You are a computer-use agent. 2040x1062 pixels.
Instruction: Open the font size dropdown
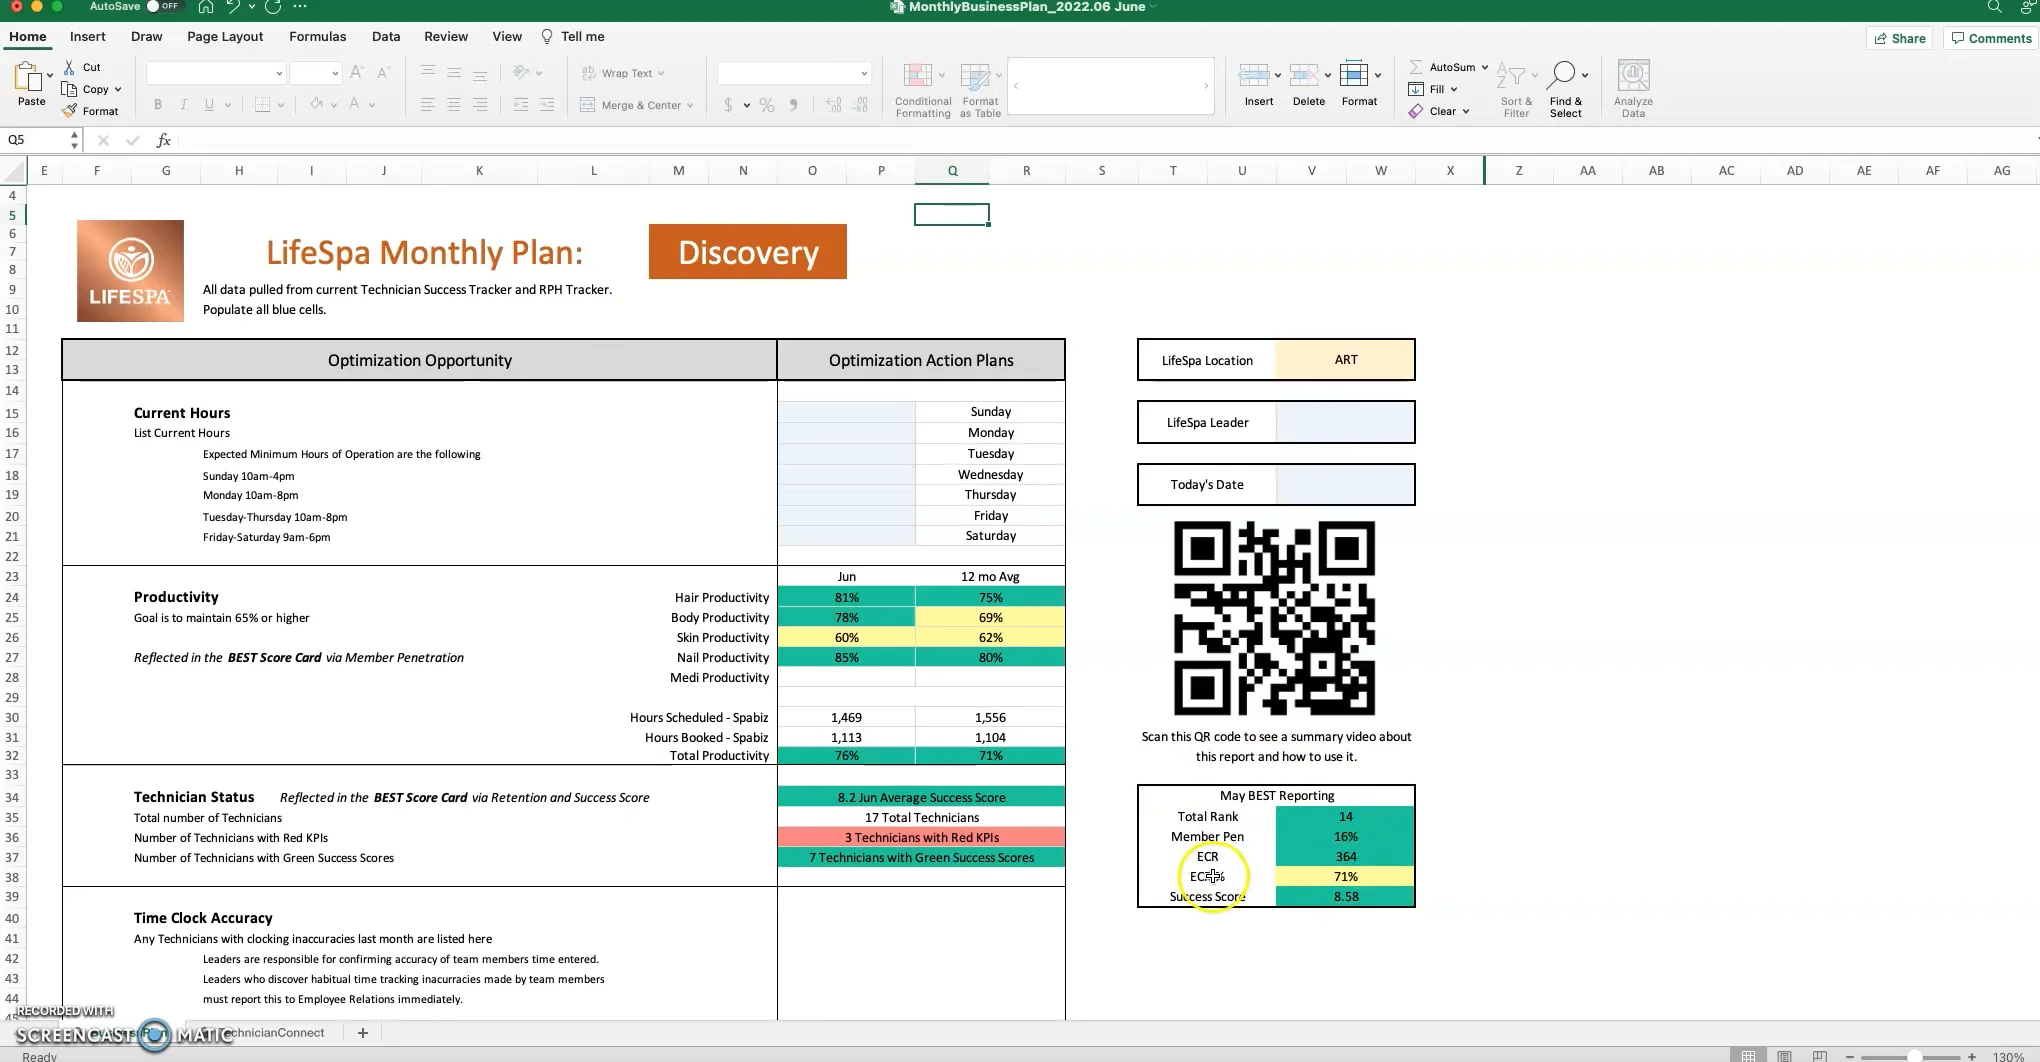tap(334, 73)
